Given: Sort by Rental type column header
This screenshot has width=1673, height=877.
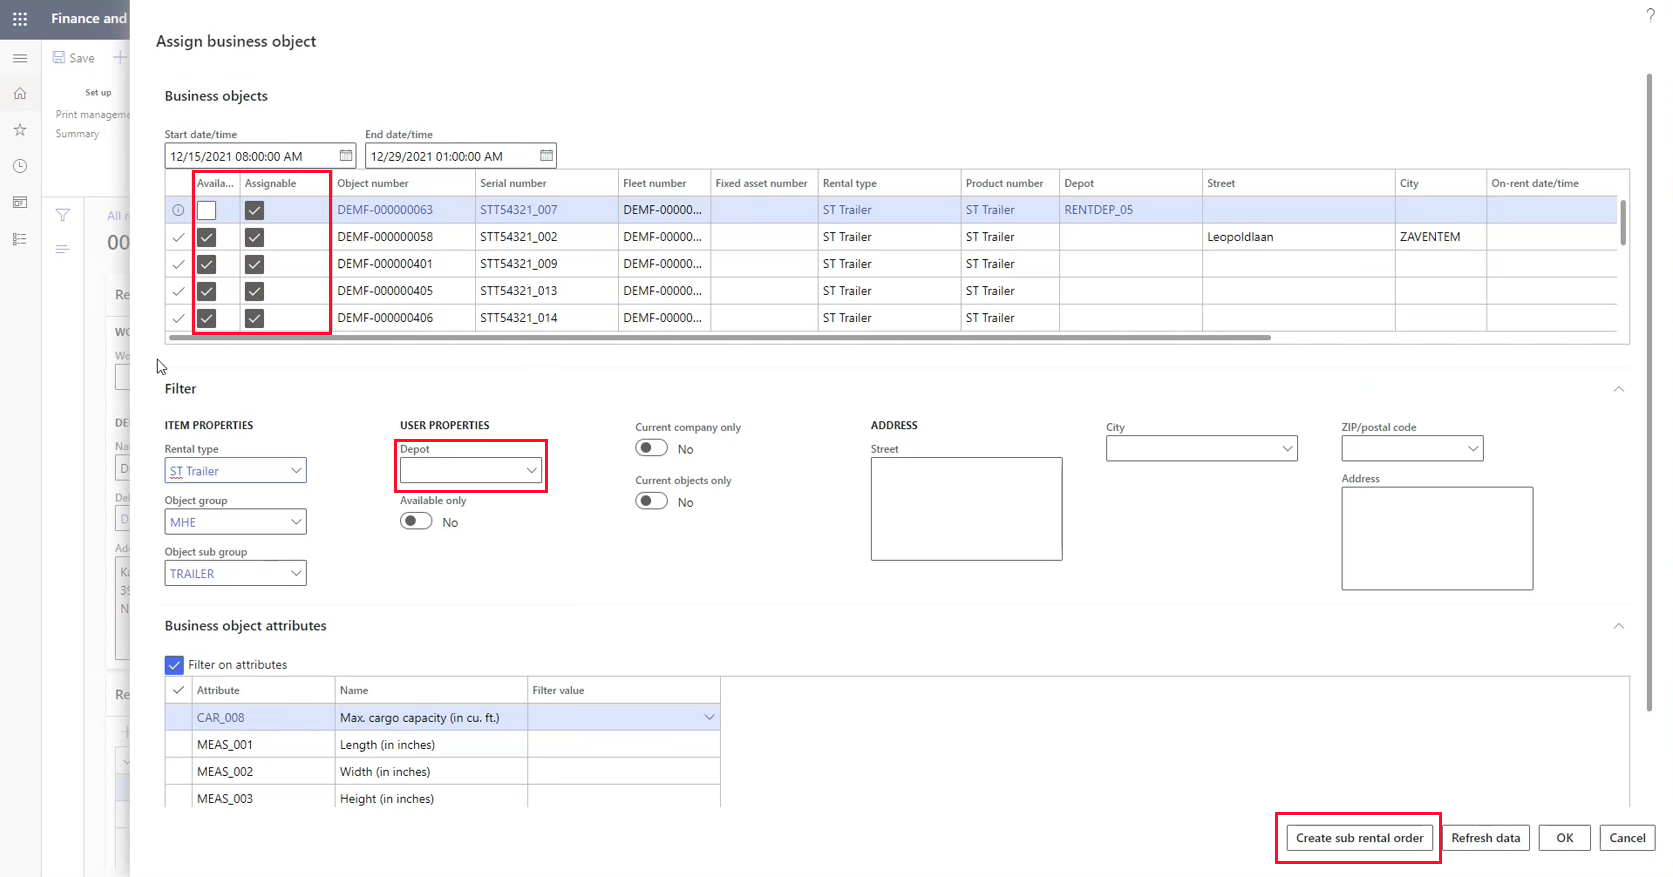Looking at the screenshot, I should coord(849,183).
